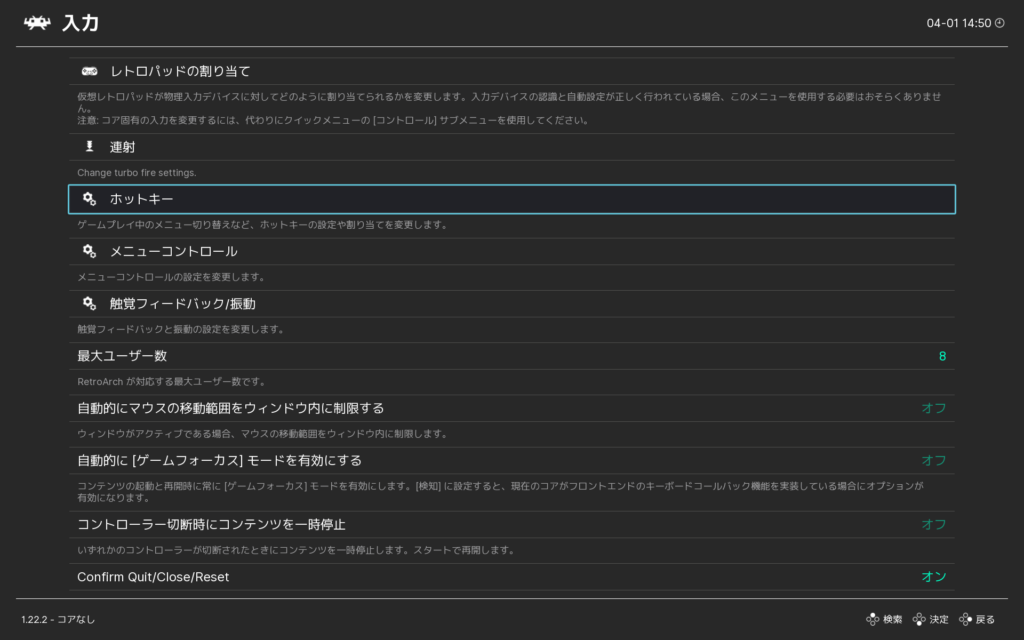Screen dimensions: 1024x640
Task: Click the gears icon beside 触覚フィードバック/振動
Action: point(89,303)
